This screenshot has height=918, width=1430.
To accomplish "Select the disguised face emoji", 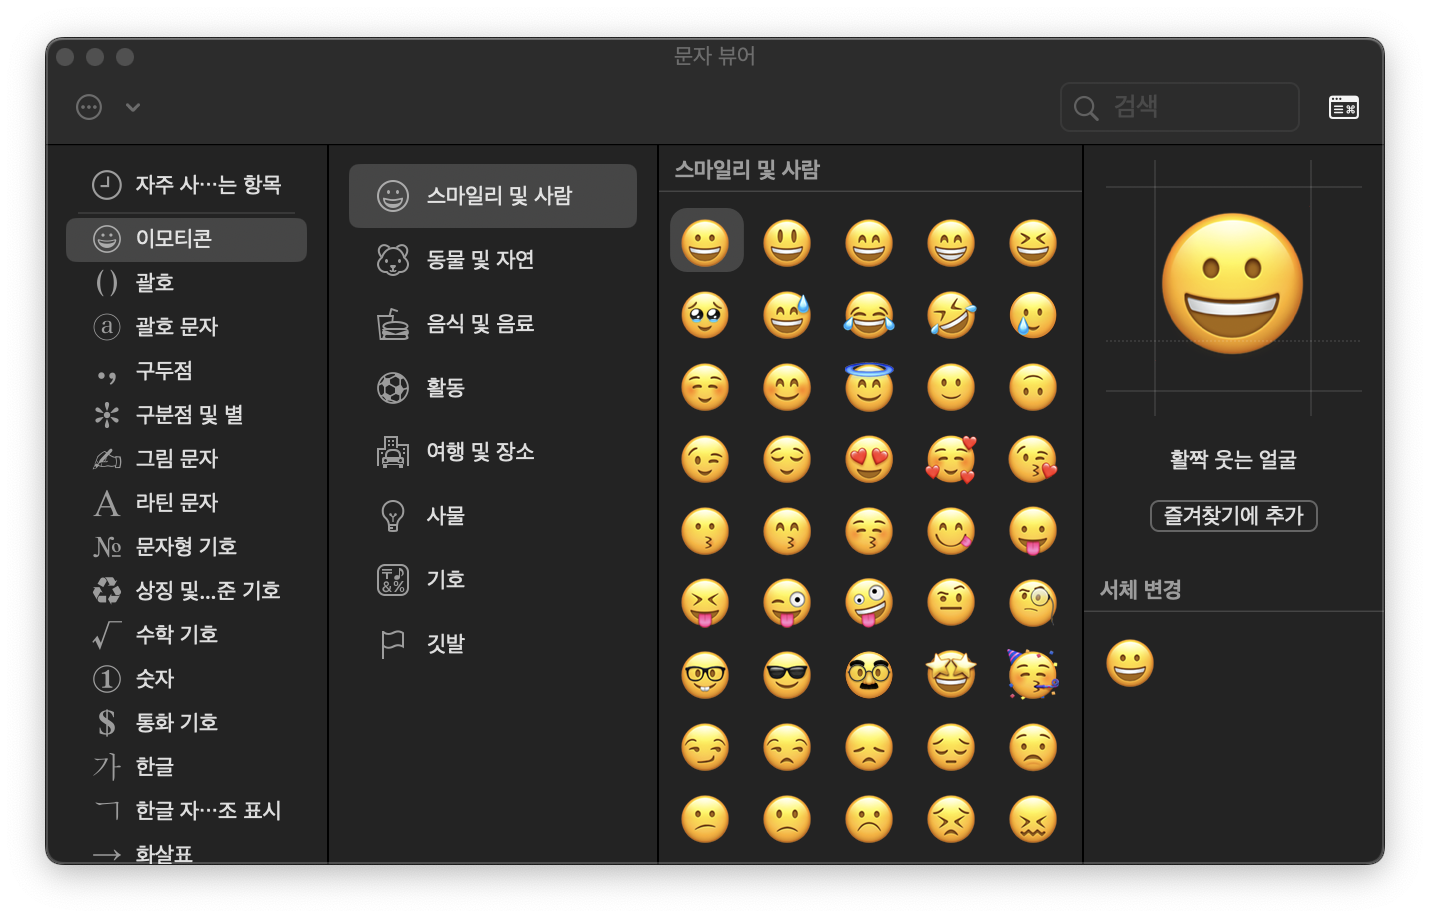I will click(869, 675).
